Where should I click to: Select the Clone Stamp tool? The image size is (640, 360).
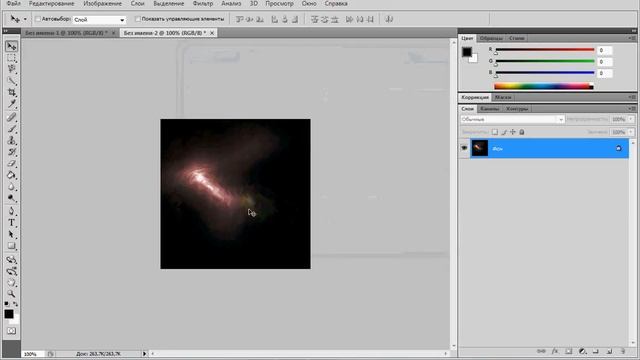(x=11, y=140)
